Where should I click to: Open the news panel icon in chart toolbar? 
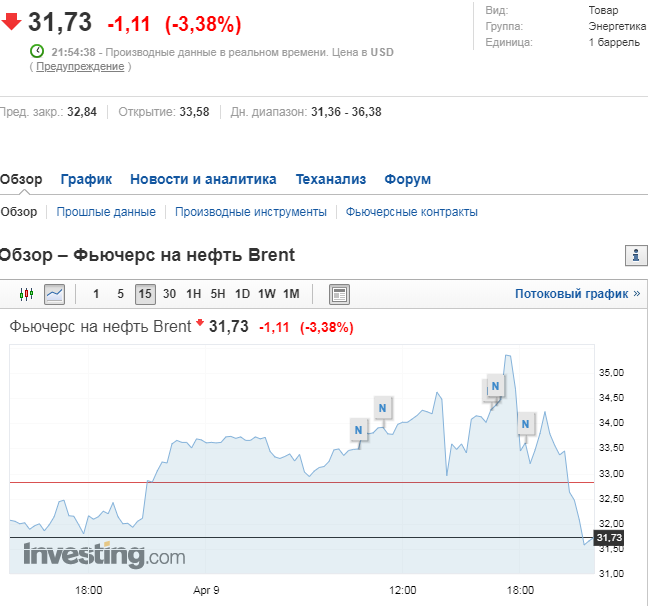(339, 294)
